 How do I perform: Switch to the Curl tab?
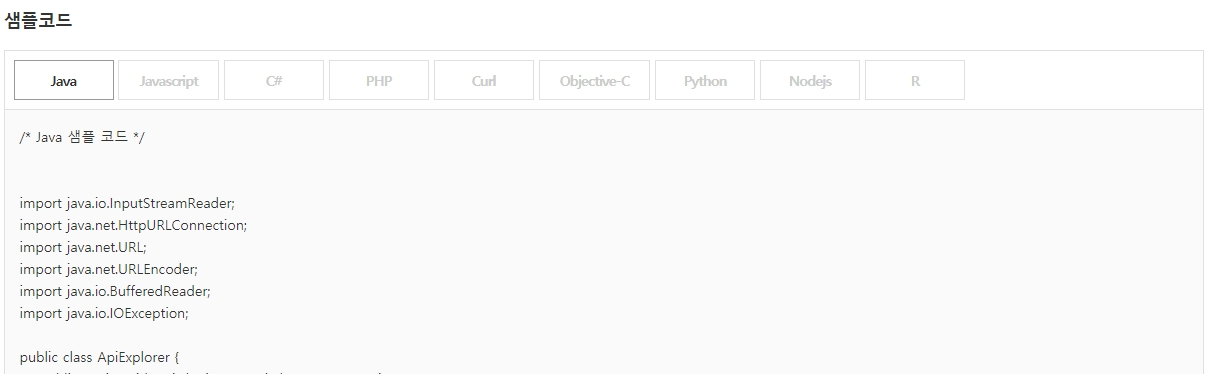(484, 80)
